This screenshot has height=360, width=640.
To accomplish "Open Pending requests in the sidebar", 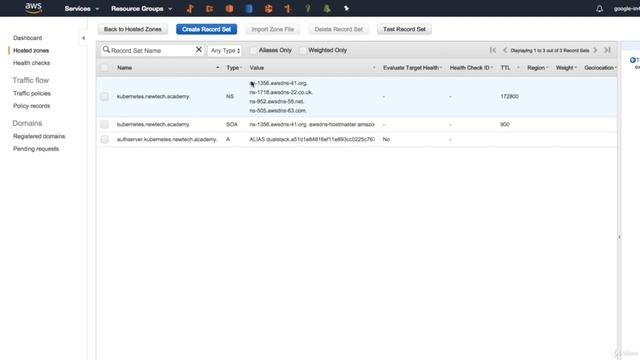I will point(36,149).
